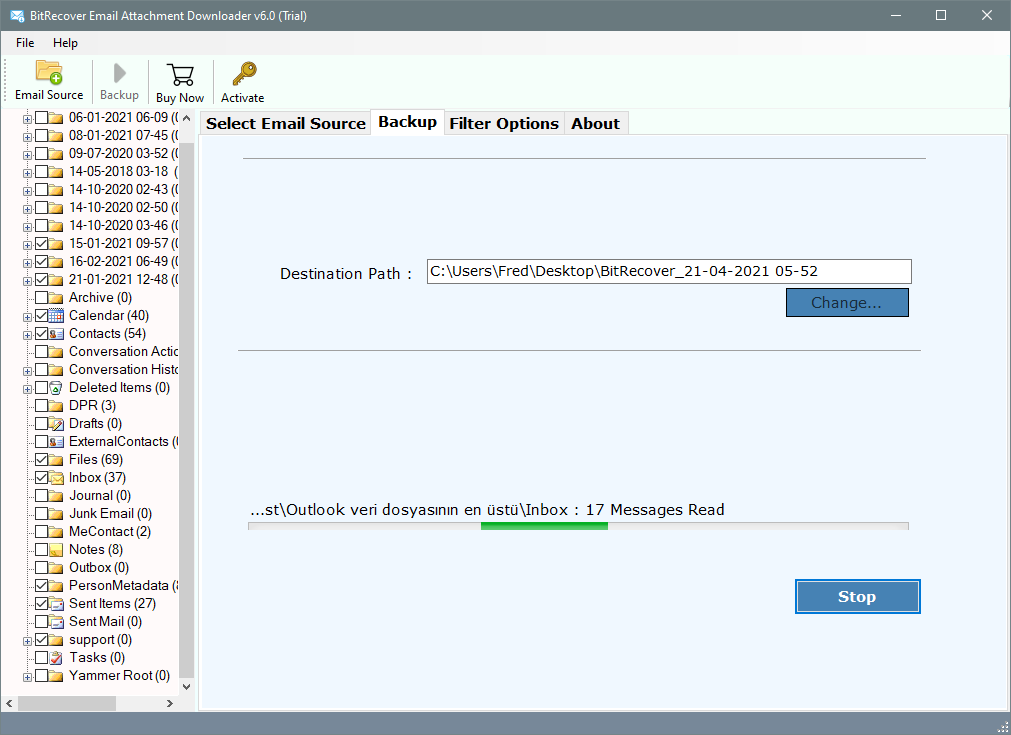Expand the 16-02-2021 06-49 folder node
The image size is (1011, 735).
[x=27, y=263]
